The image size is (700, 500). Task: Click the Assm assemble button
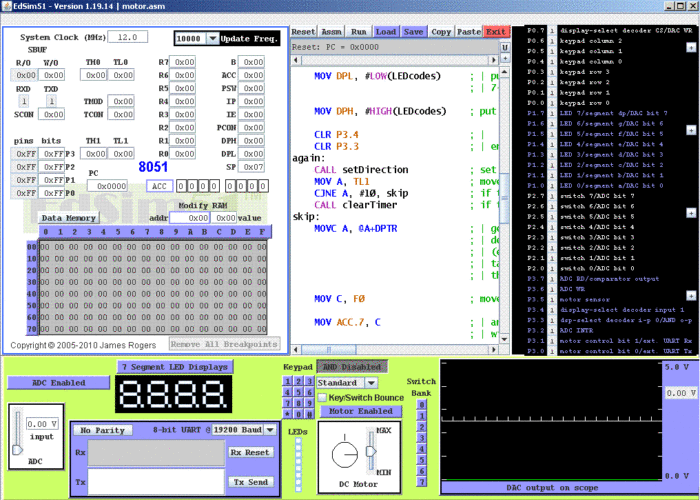331,32
